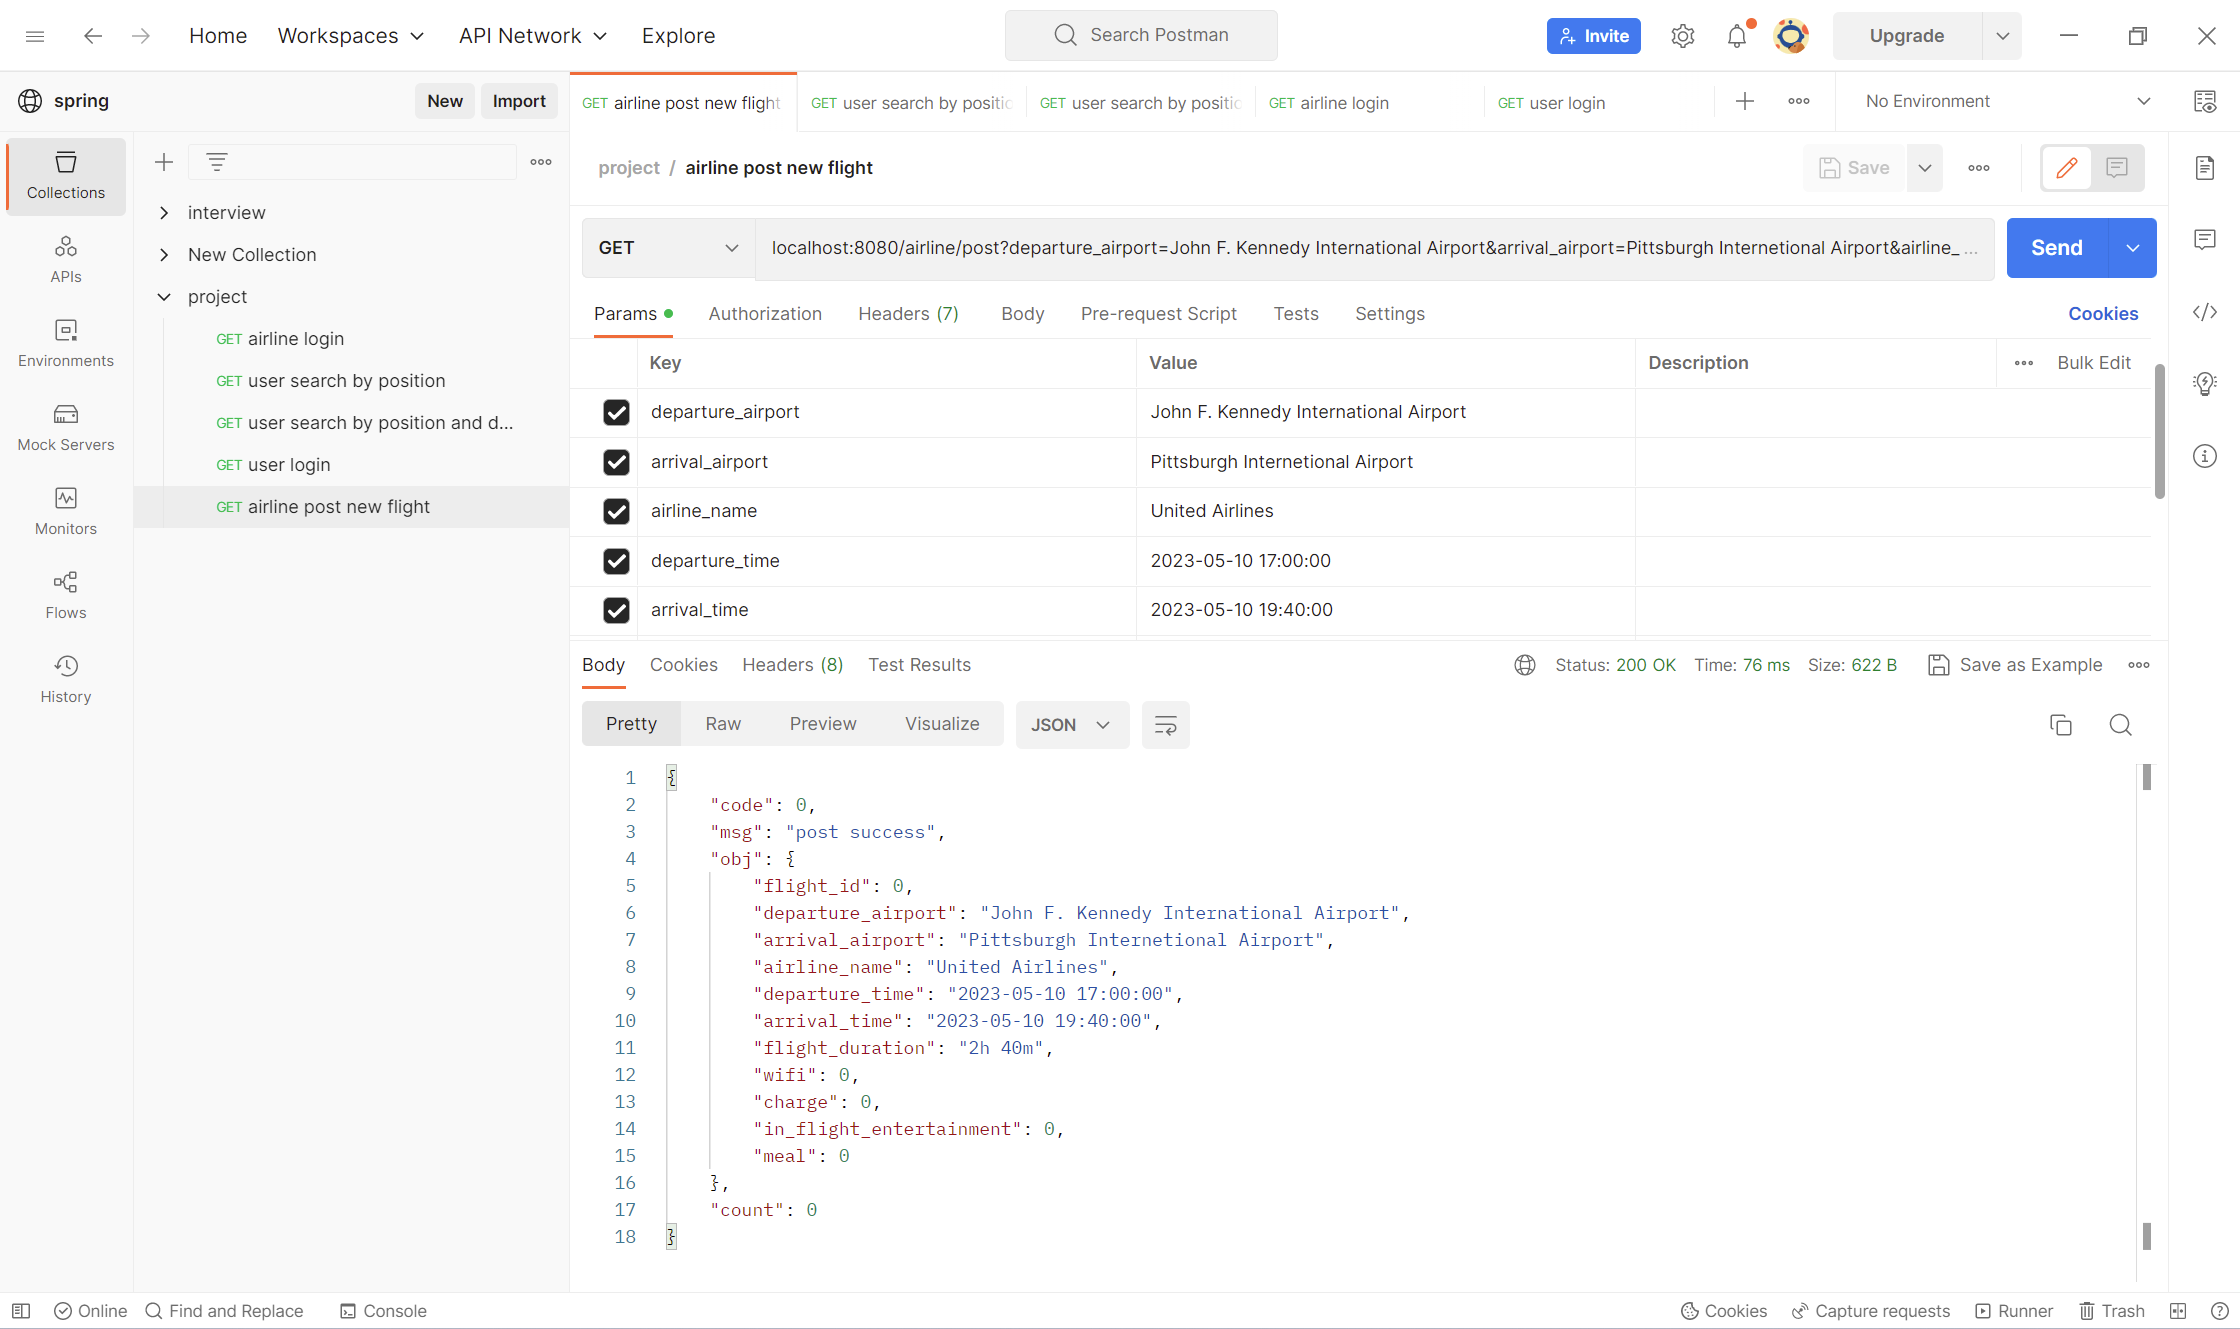Open the comment mode icon beside pencil
Image resolution: width=2240 pixels, height=1329 pixels.
pos(2117,168)
